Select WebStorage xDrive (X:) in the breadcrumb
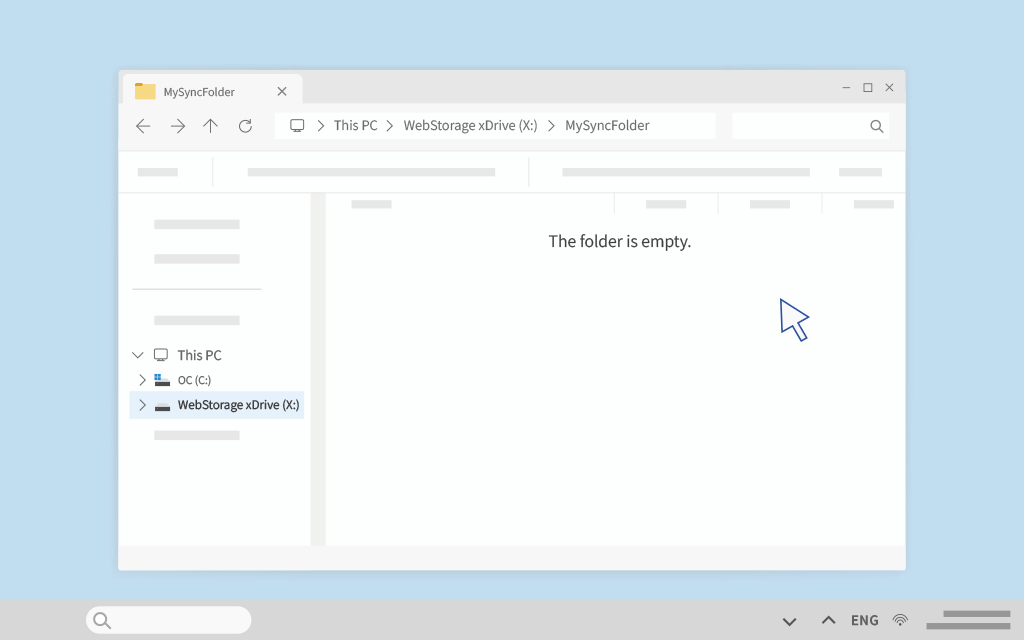The image size is (1024, 640). point(470,125)
